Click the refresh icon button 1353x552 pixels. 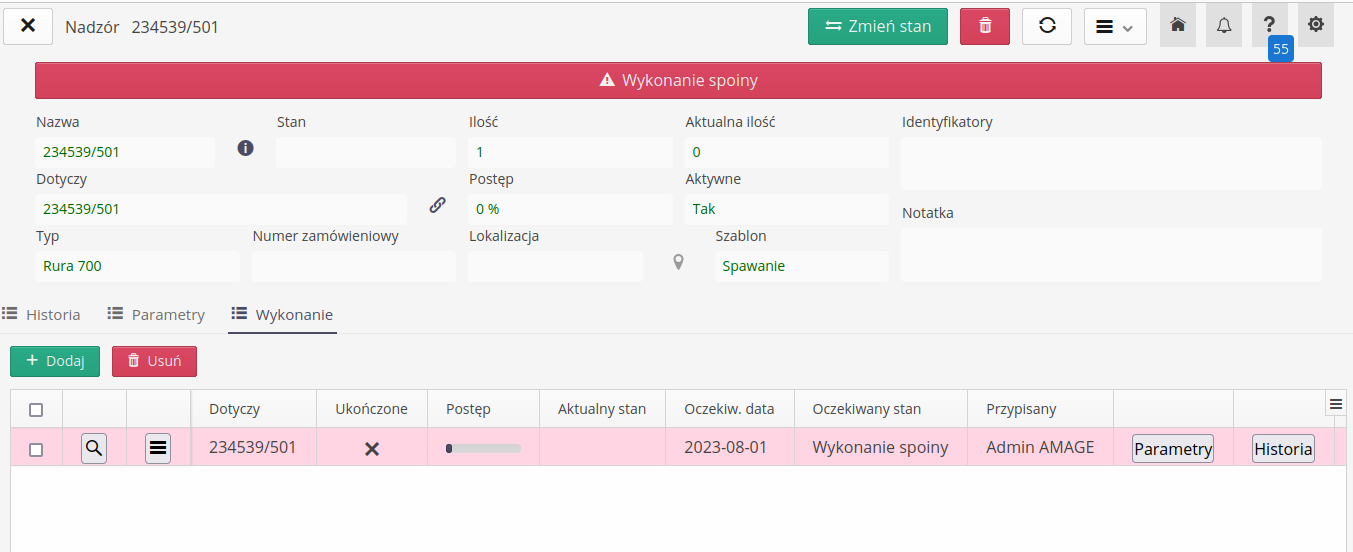pos(1047,27)
